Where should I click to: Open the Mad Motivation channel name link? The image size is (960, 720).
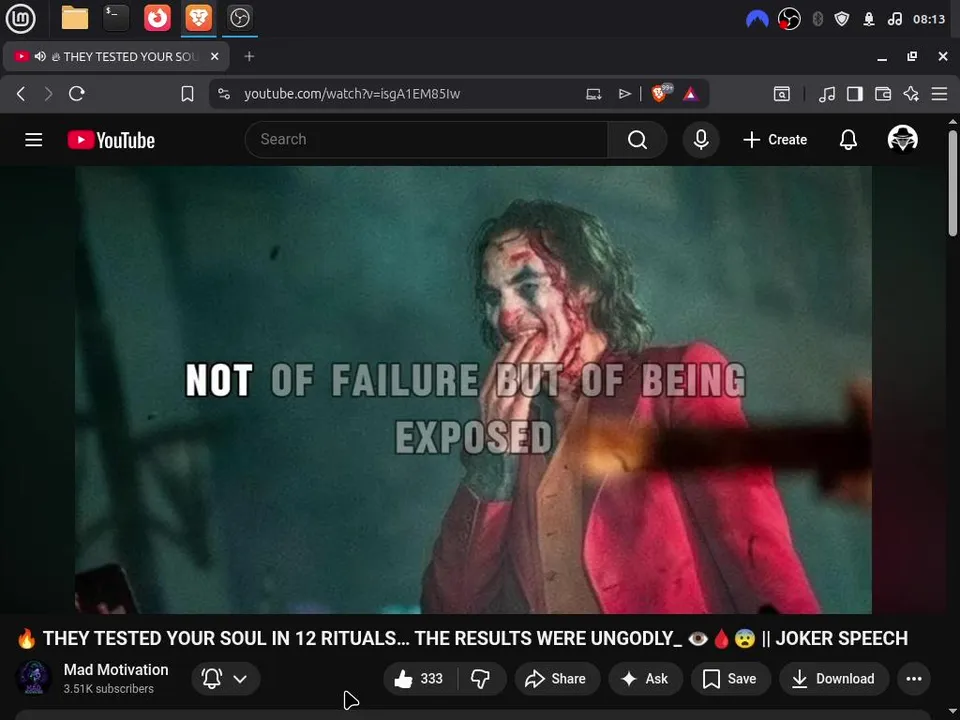(x=116, y=670)
